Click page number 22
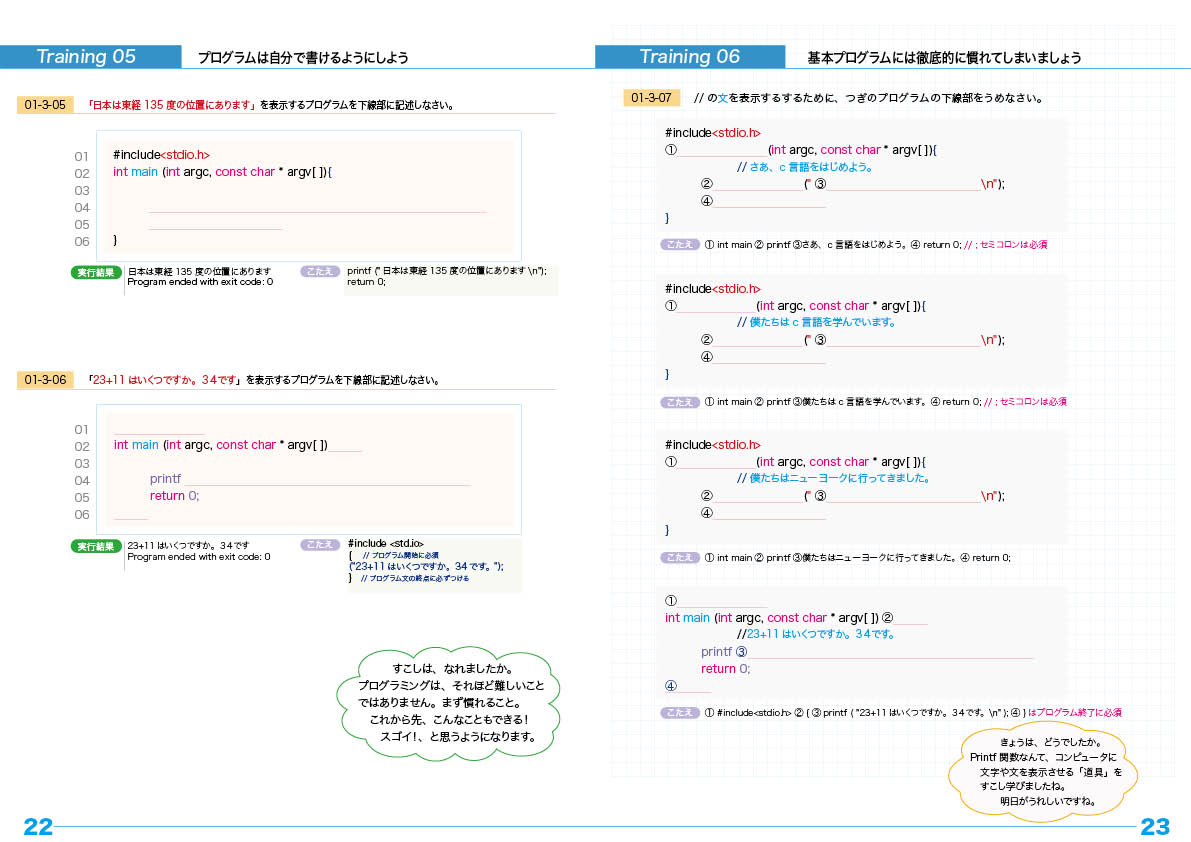The image size is (1191, 842). click(38, 827)
